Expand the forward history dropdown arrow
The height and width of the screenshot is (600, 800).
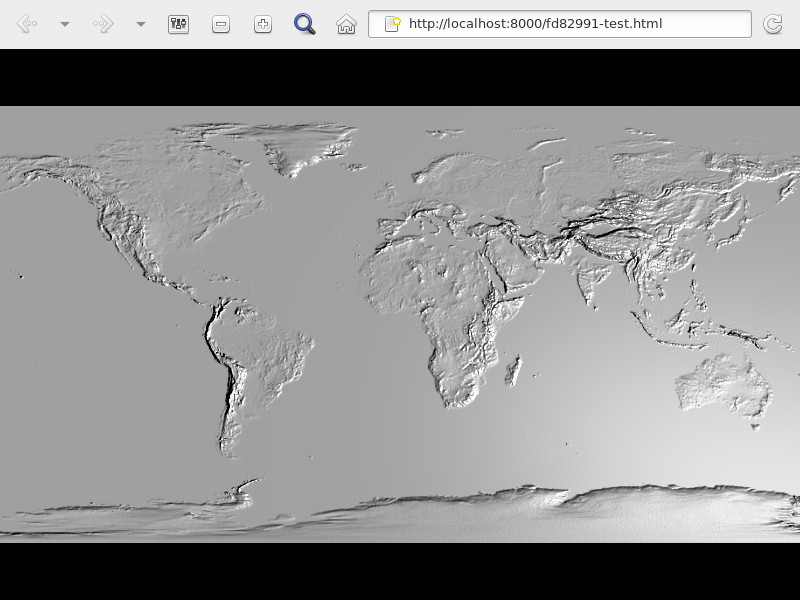[x=141, y=24]
